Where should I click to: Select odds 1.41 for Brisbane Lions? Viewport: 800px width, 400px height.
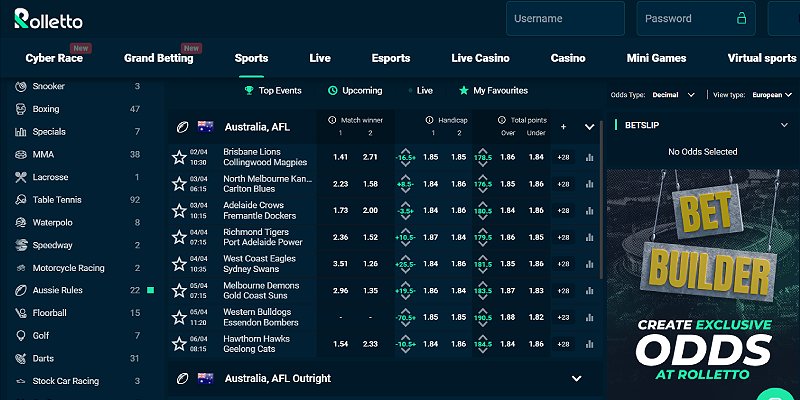click(x=340, y=157)
